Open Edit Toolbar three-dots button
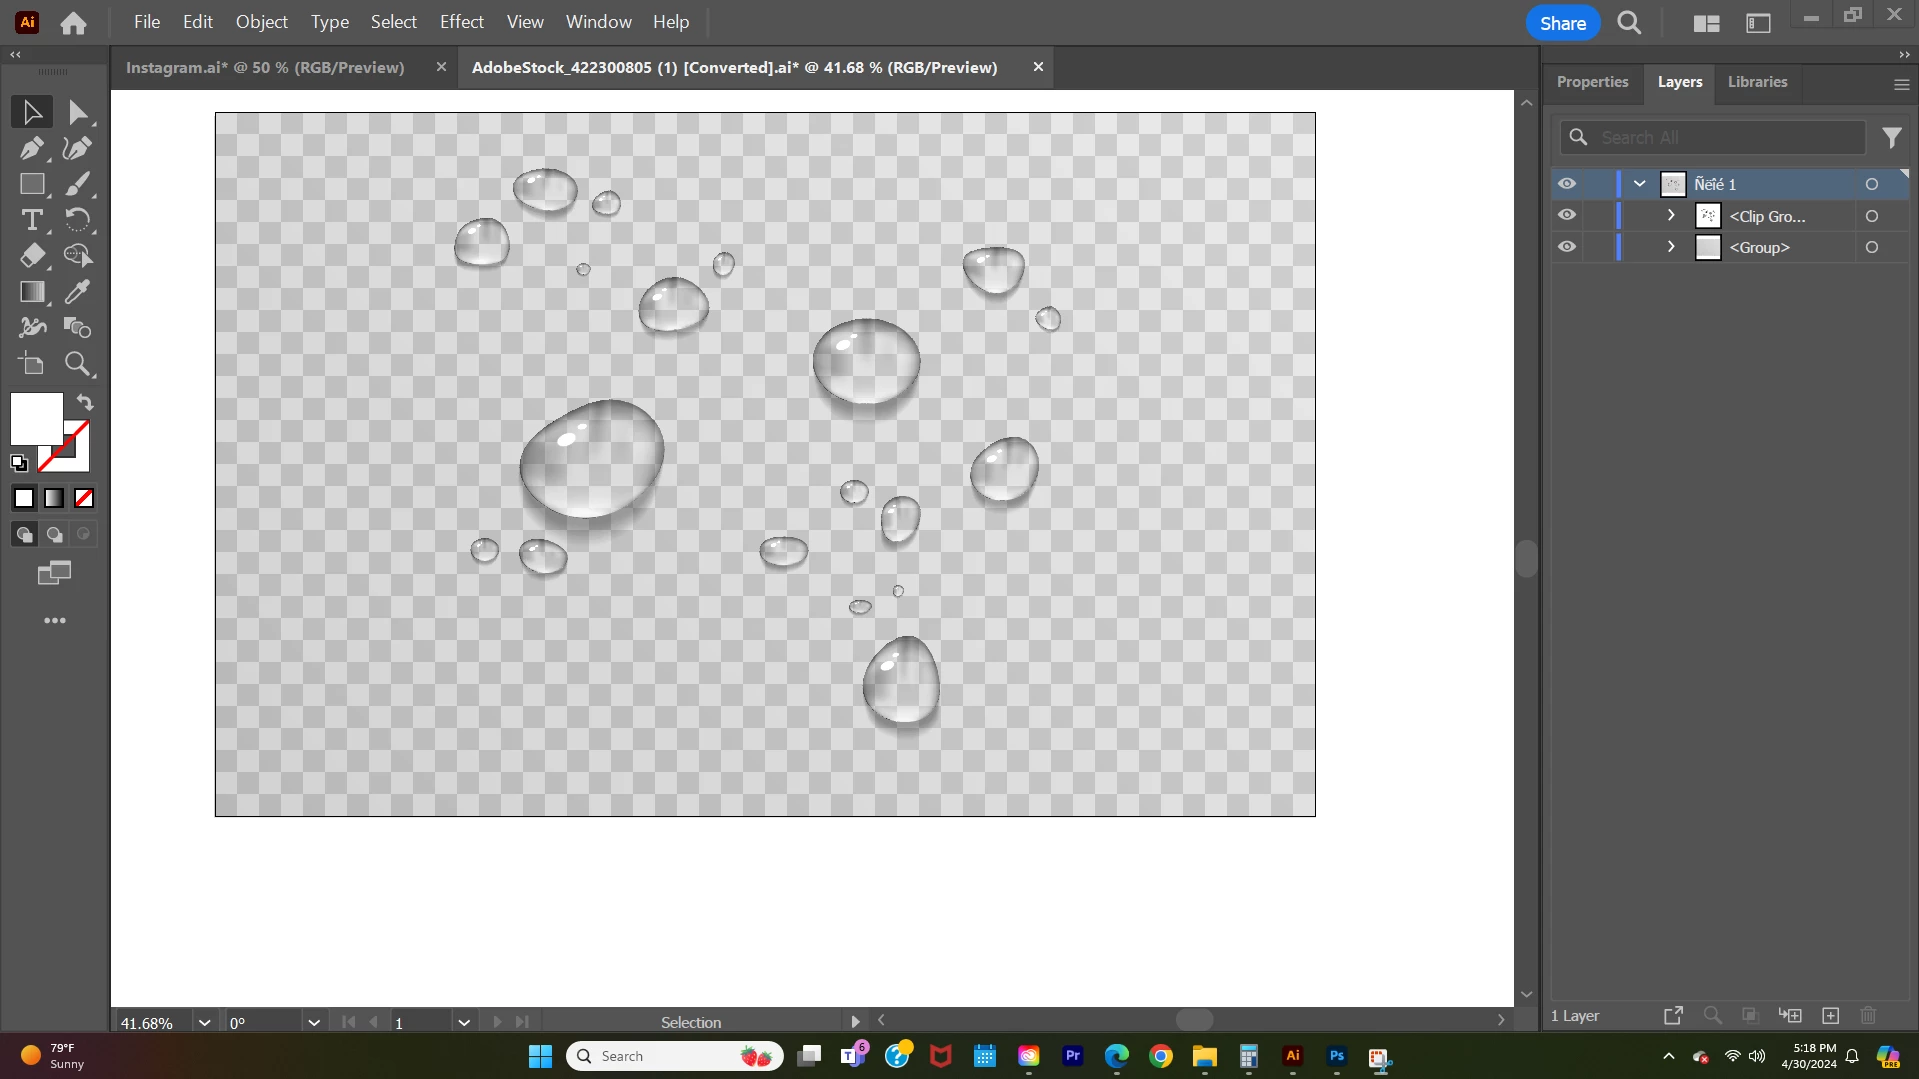The height and width of the screenshot is (1079, 1919). coord(55,621)
